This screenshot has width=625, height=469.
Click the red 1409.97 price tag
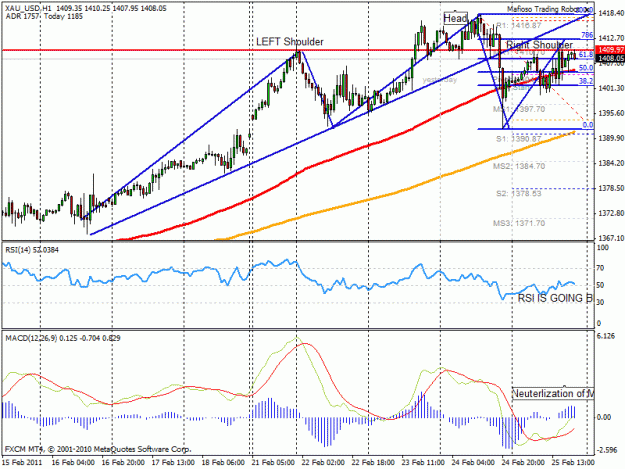pos(609,50)
